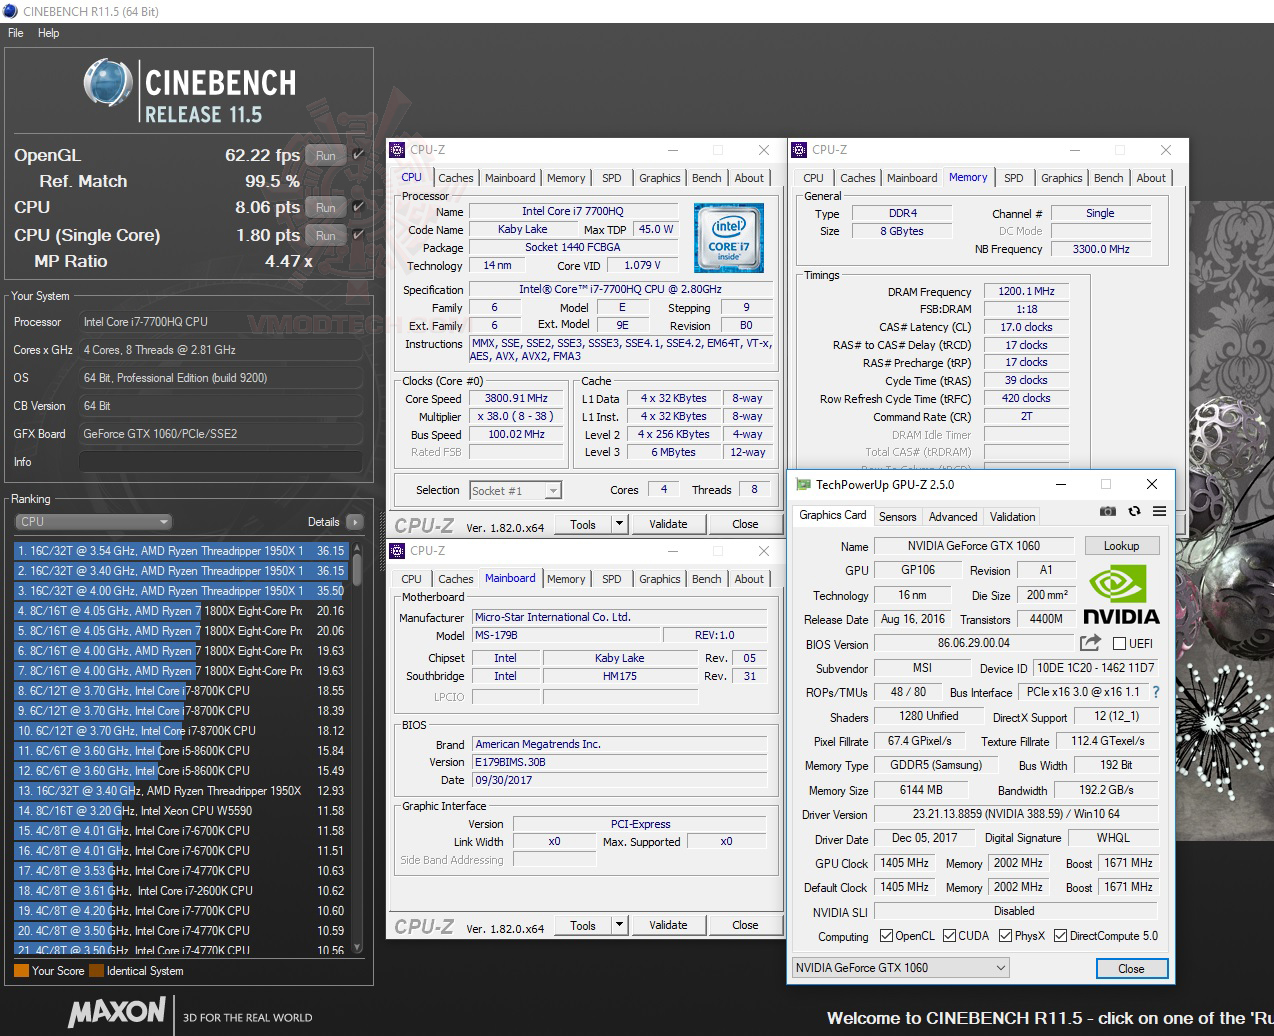Click the BIOS export share icon in GPU-Z
Screen dimensions: 1274x1036
[x=1090, y=643]
